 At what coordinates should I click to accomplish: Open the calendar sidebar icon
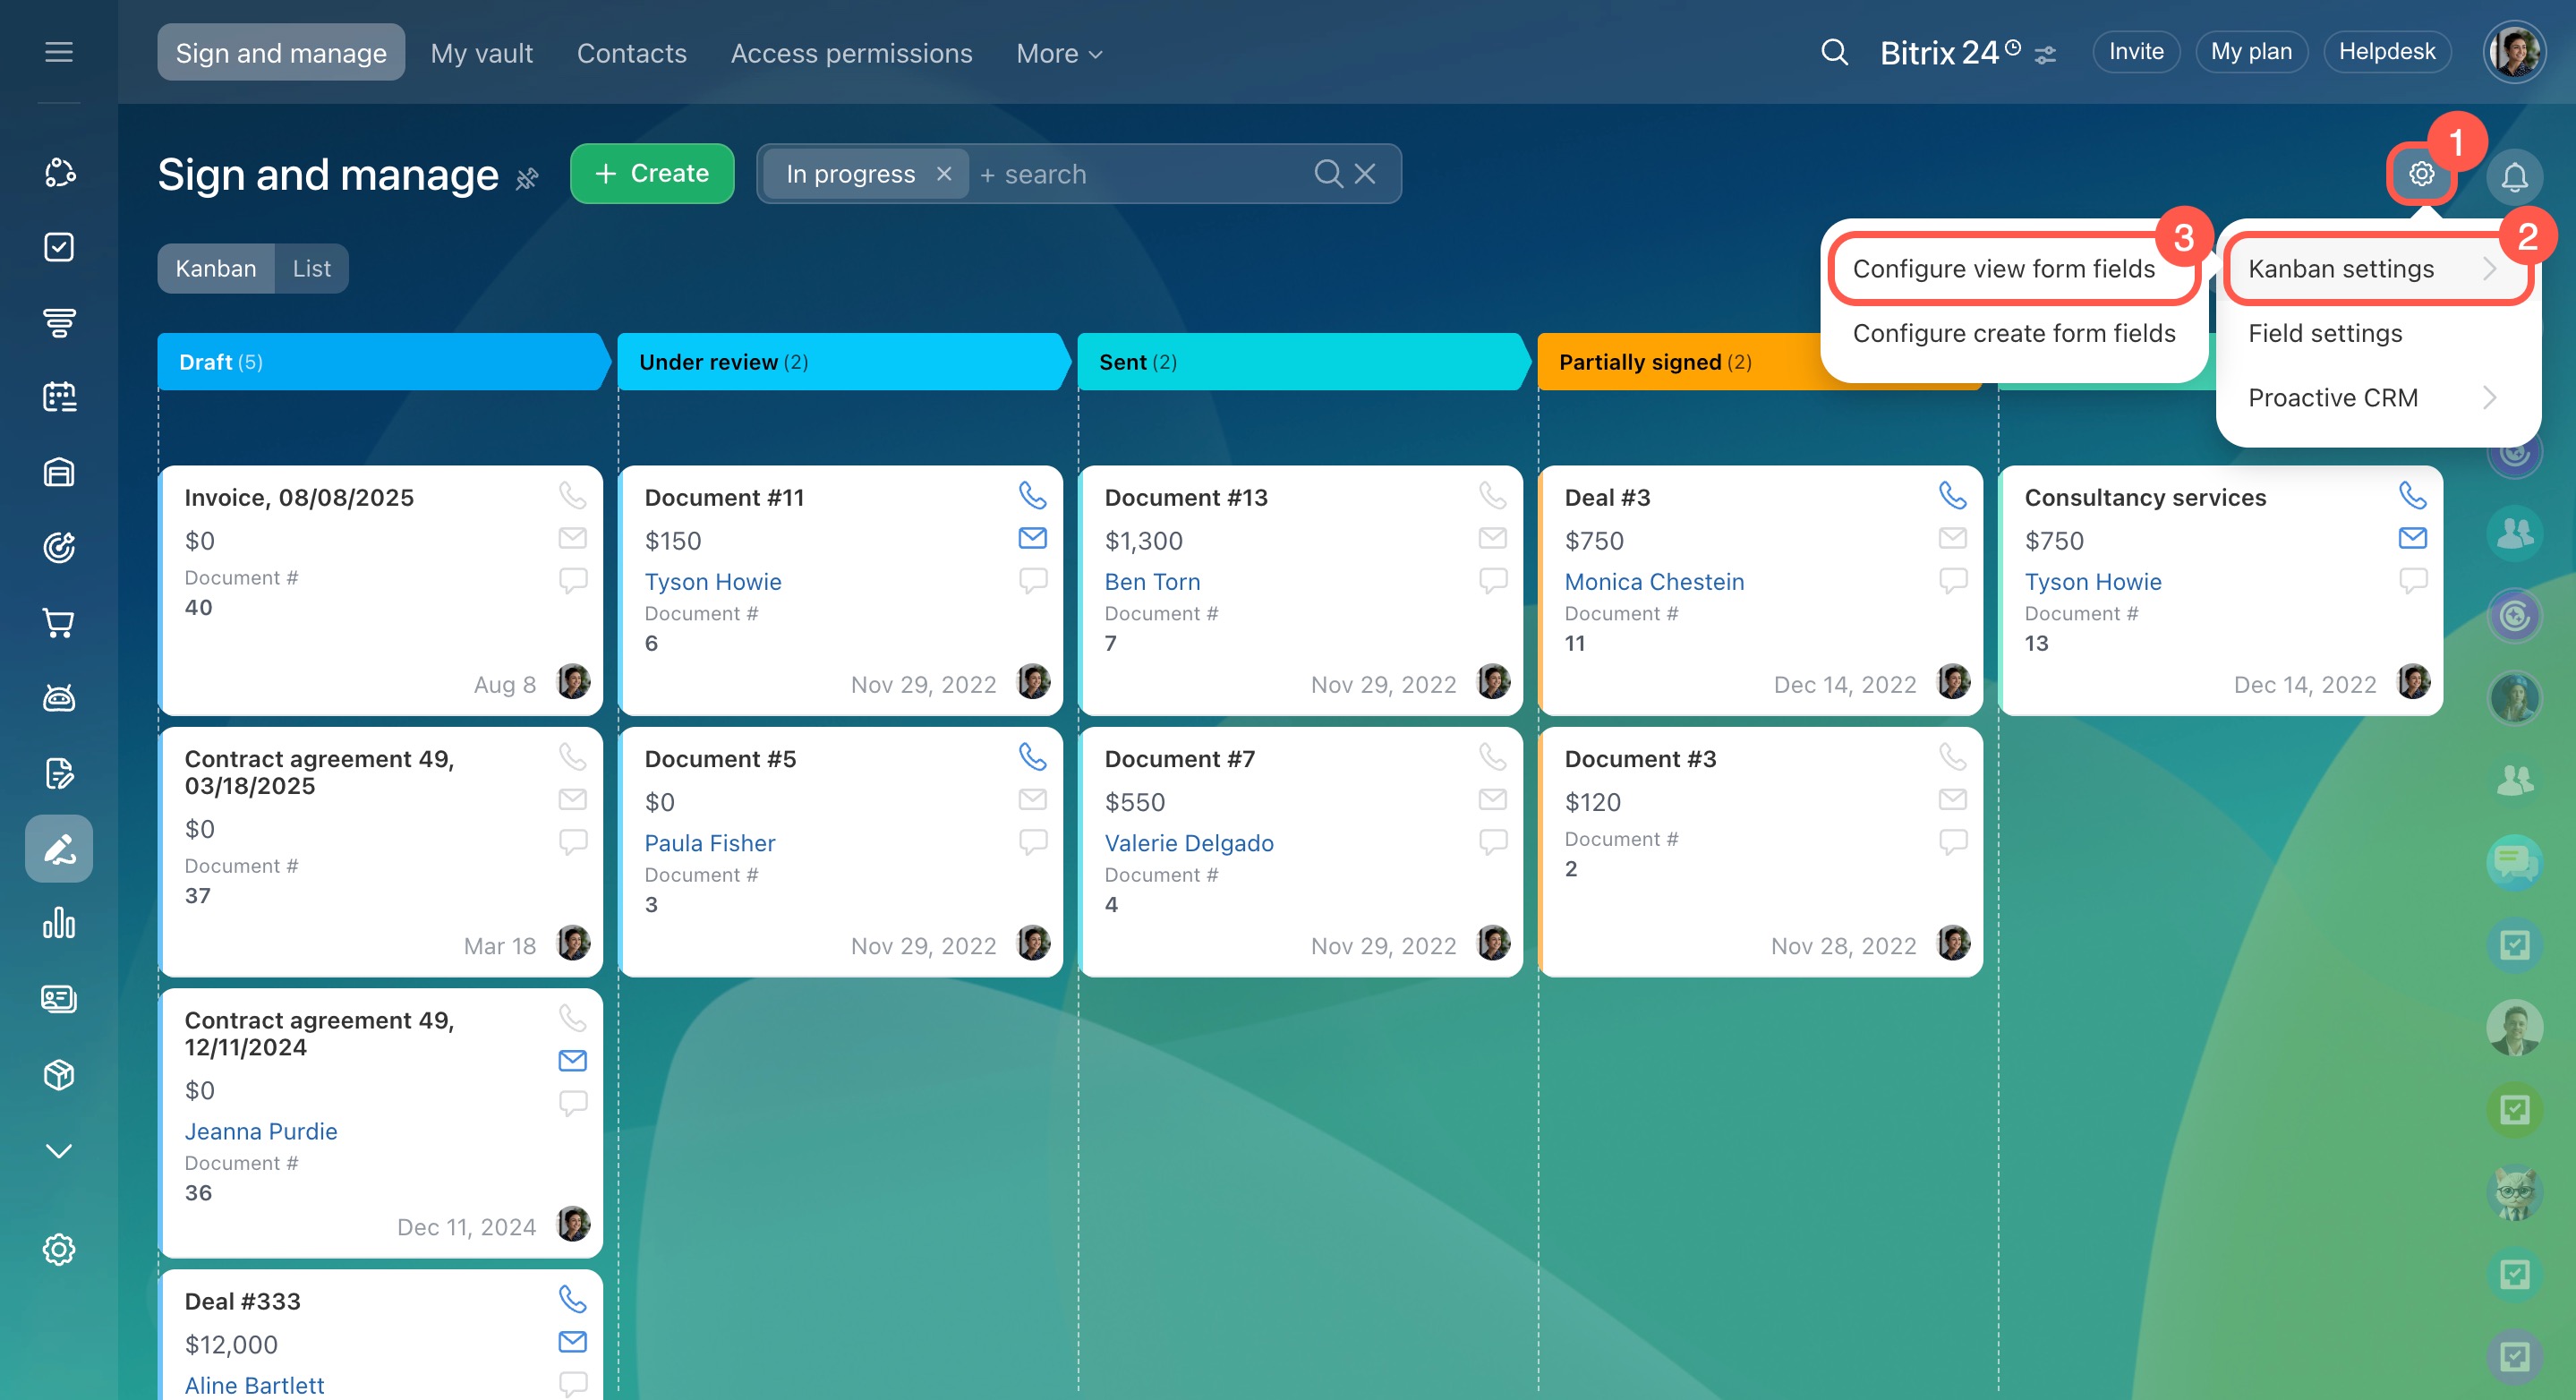coord(59,397)
